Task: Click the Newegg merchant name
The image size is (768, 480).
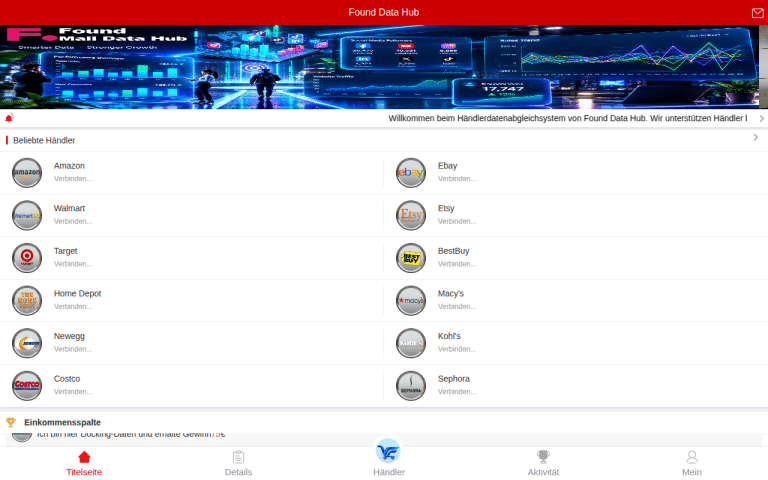Action: click(x=69, y=336)
